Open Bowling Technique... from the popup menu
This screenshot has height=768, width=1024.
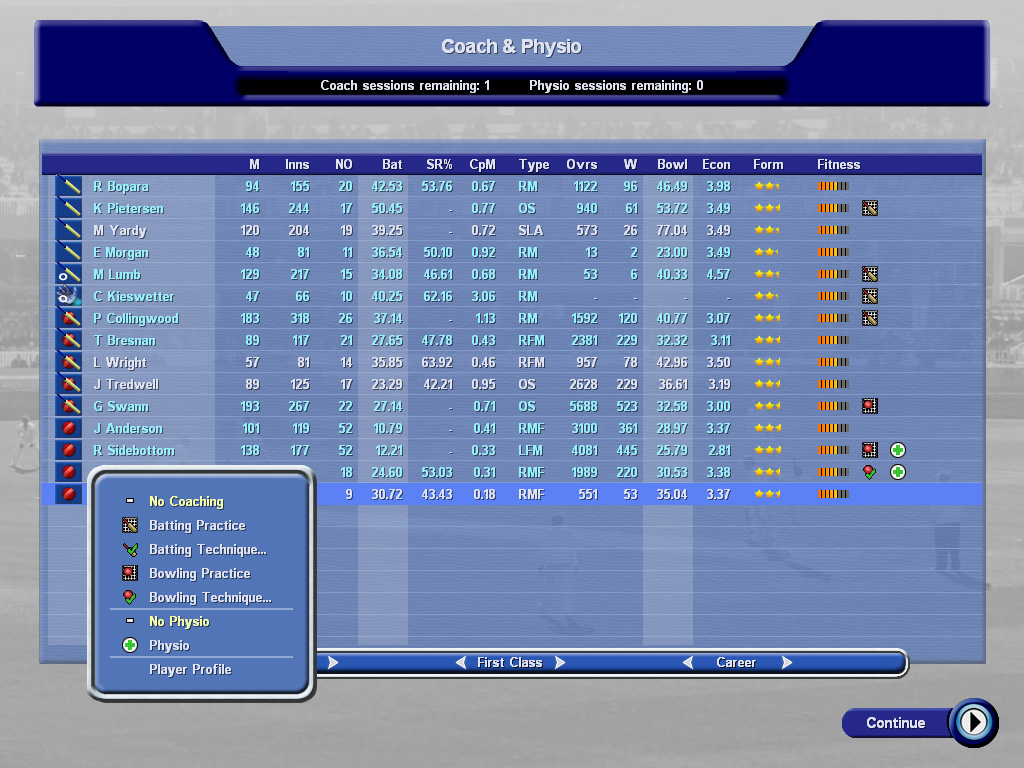[210, 598]
